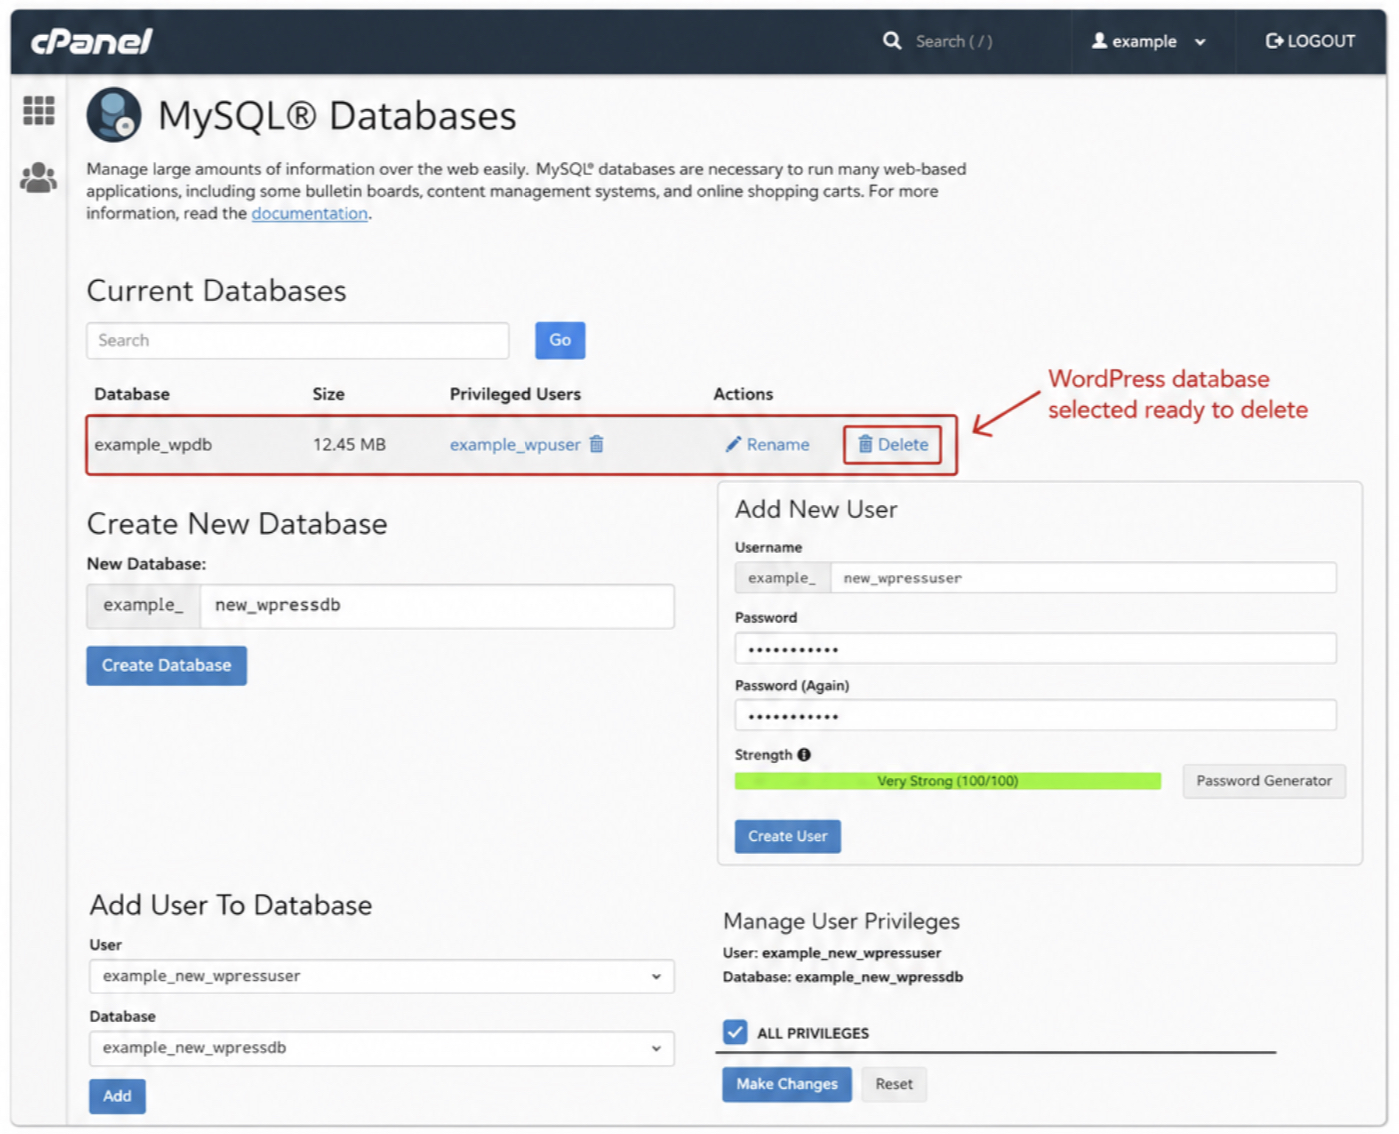Click the example_wpdb database name cell
Image resolution: width=1399 pixels, height=1134 pixels.
pos(153,445)
